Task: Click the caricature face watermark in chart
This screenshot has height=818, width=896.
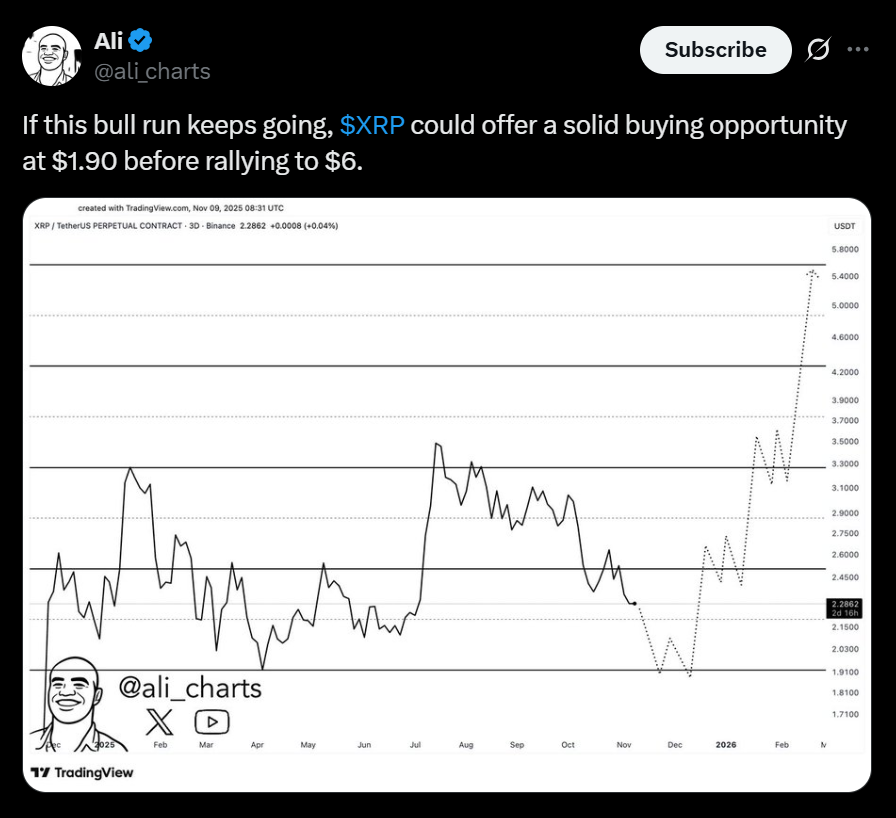Action: [x=78, y=696]
